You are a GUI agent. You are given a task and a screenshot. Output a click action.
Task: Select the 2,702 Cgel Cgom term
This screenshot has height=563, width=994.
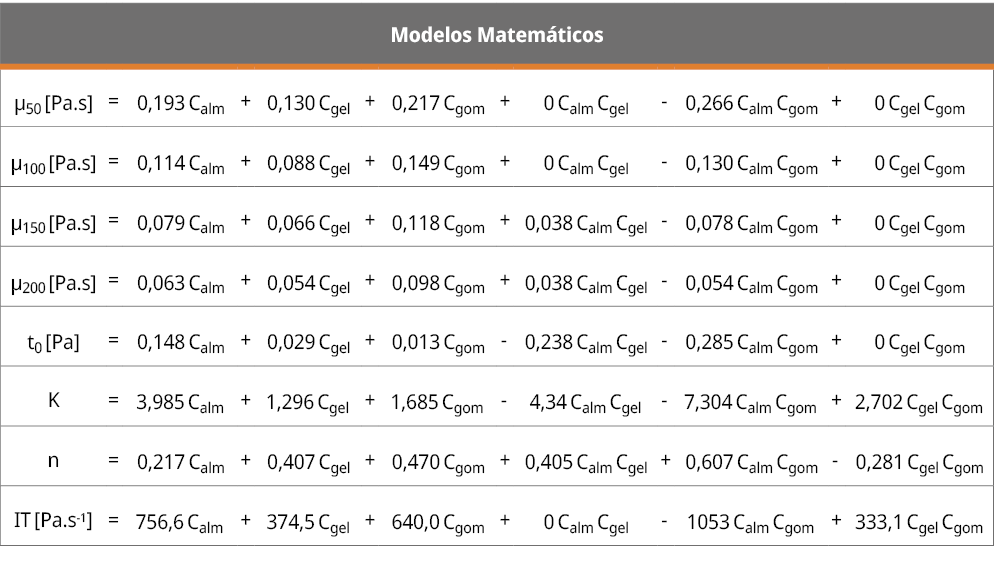(919, 404)
